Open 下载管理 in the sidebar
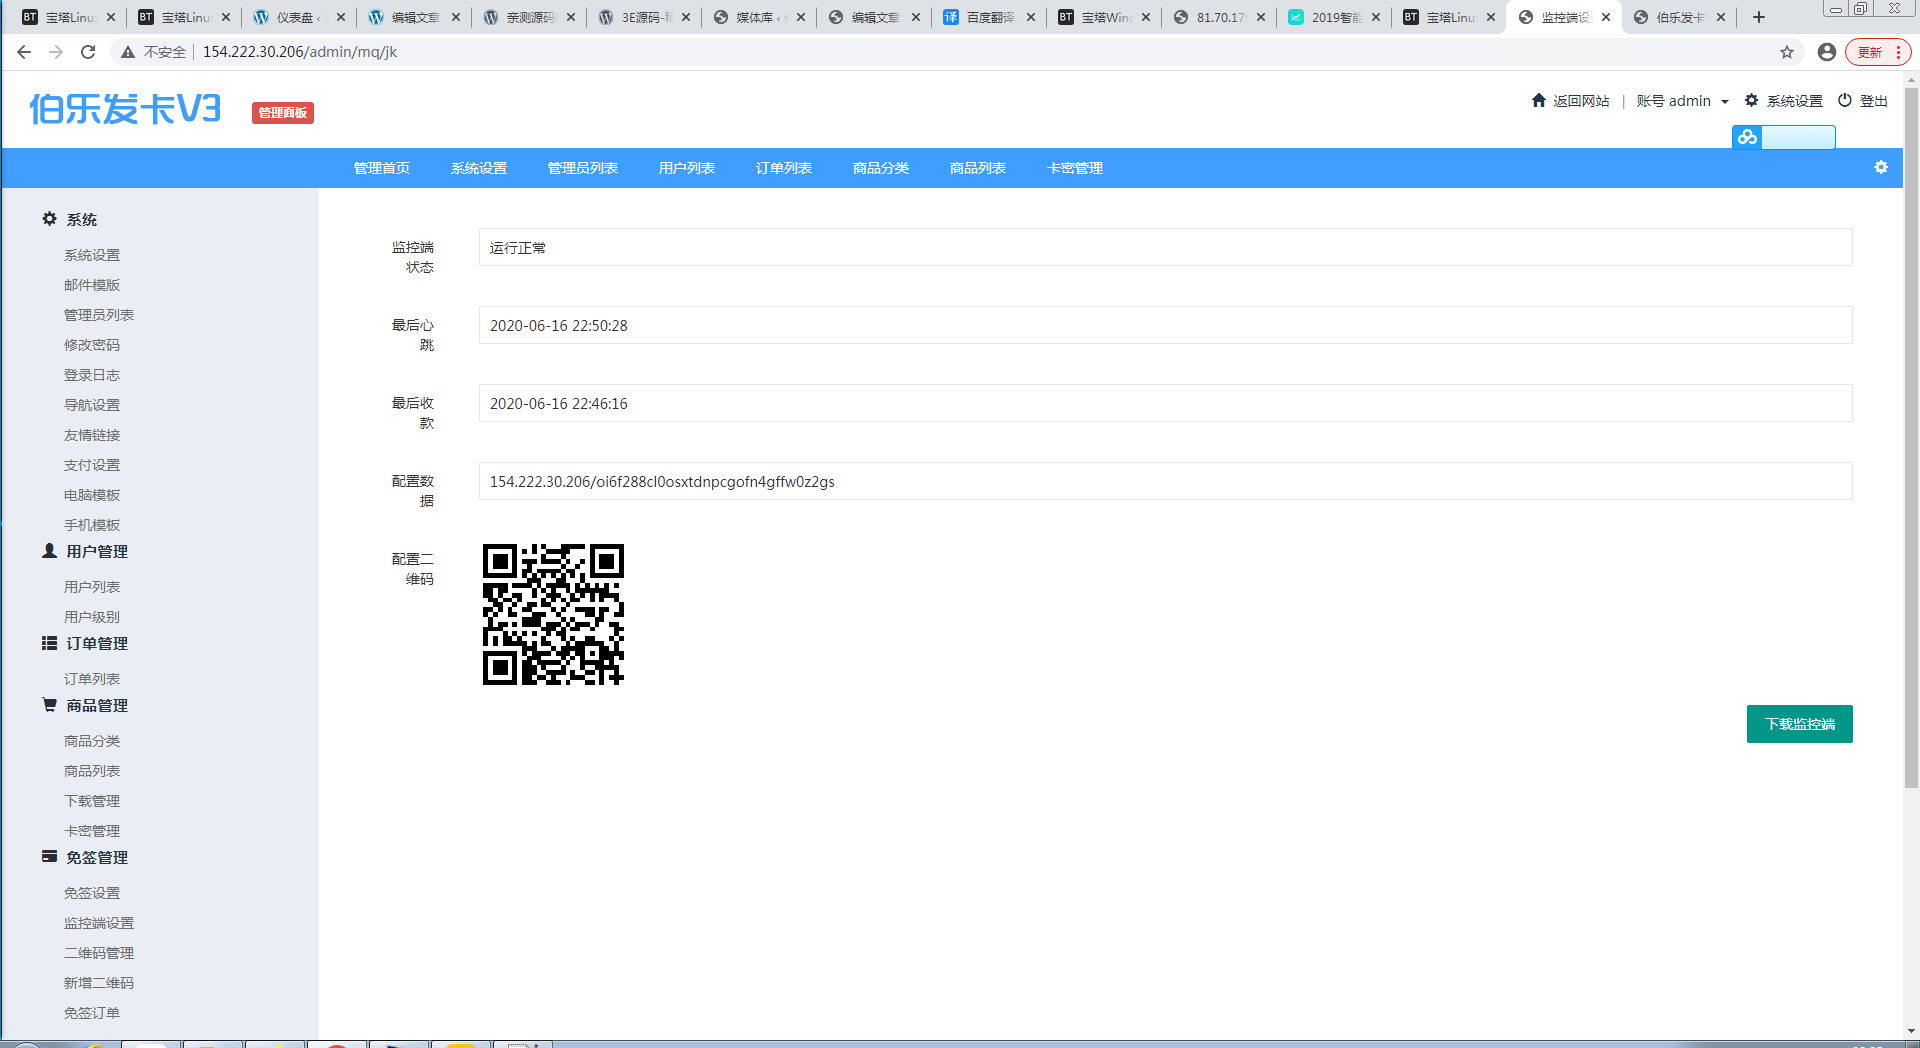 [x=92, y=801]
